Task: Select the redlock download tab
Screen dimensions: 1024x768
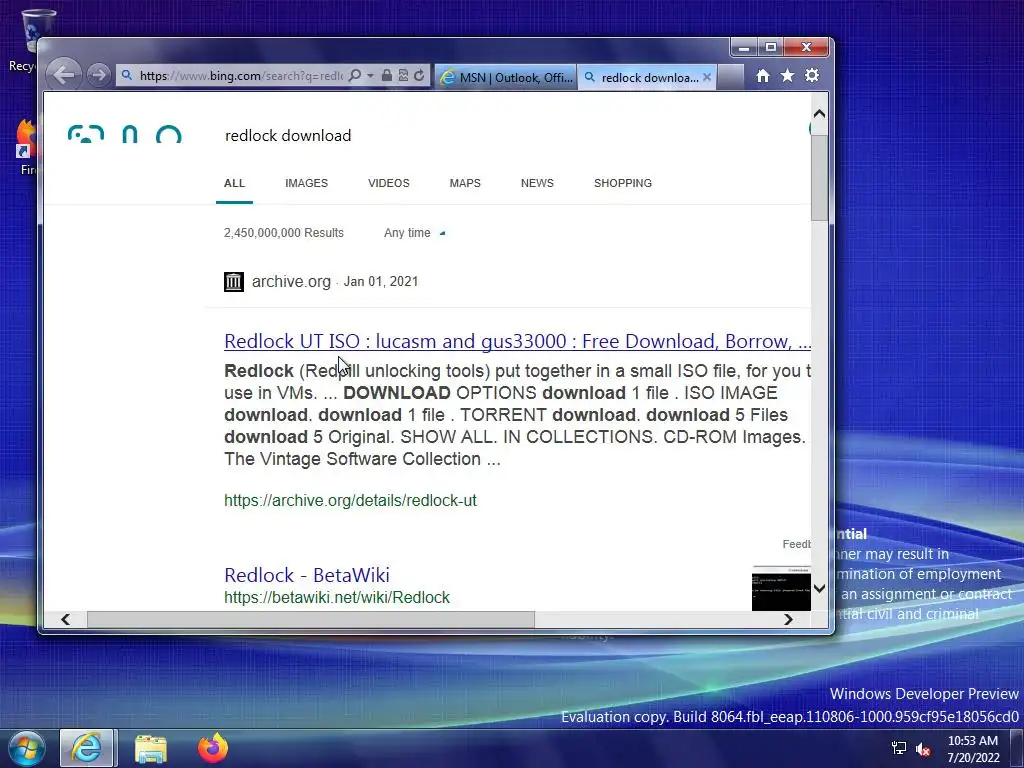Action: click(x=642, y=77)
